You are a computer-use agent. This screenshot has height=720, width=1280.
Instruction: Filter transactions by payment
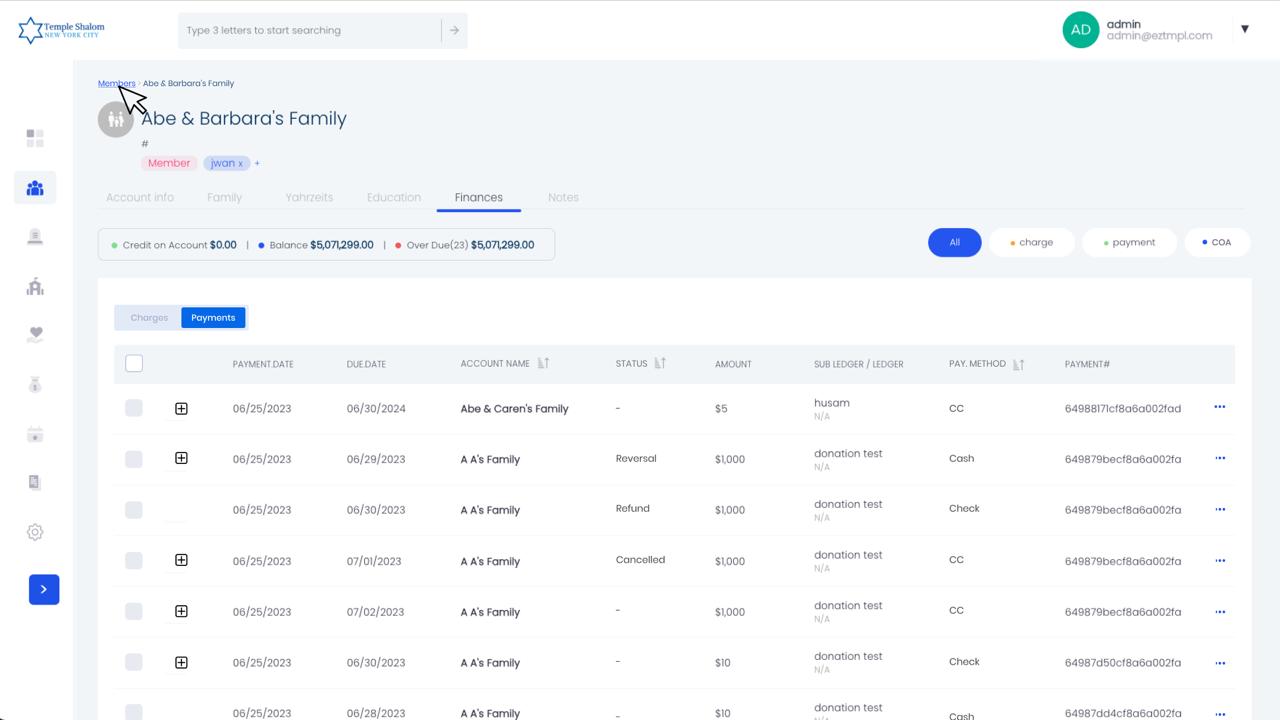[1129, 242]
